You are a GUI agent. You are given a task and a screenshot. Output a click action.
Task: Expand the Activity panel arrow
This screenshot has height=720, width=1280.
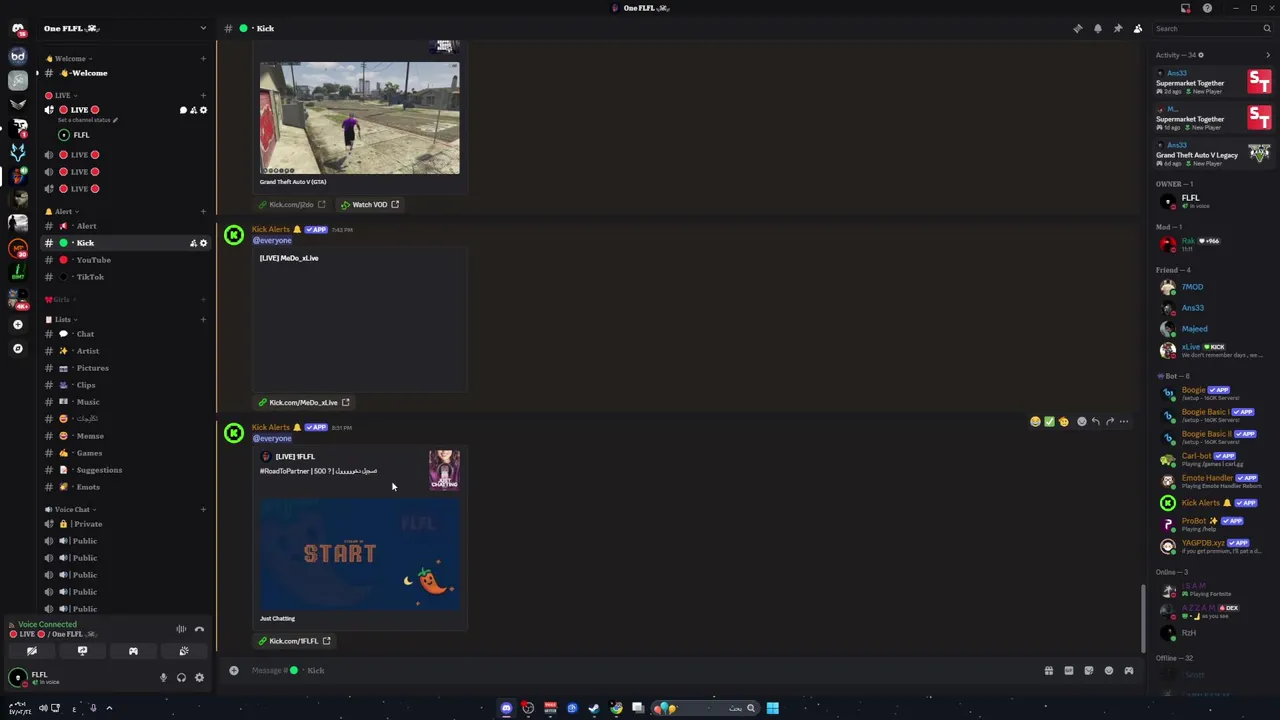coord(1268,55)
